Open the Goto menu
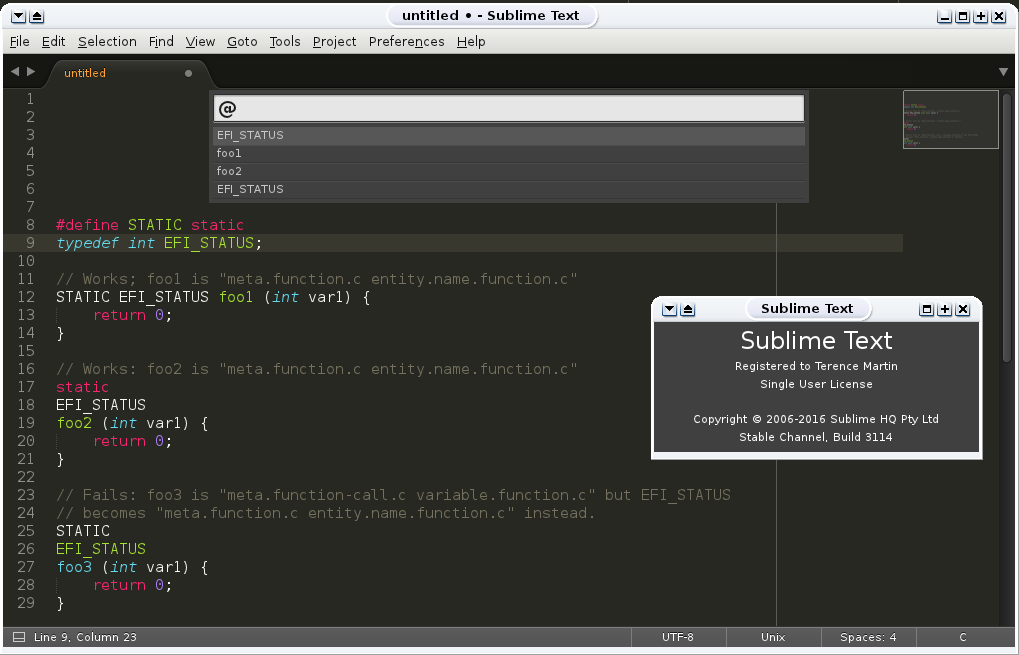 tap(242, 42)
